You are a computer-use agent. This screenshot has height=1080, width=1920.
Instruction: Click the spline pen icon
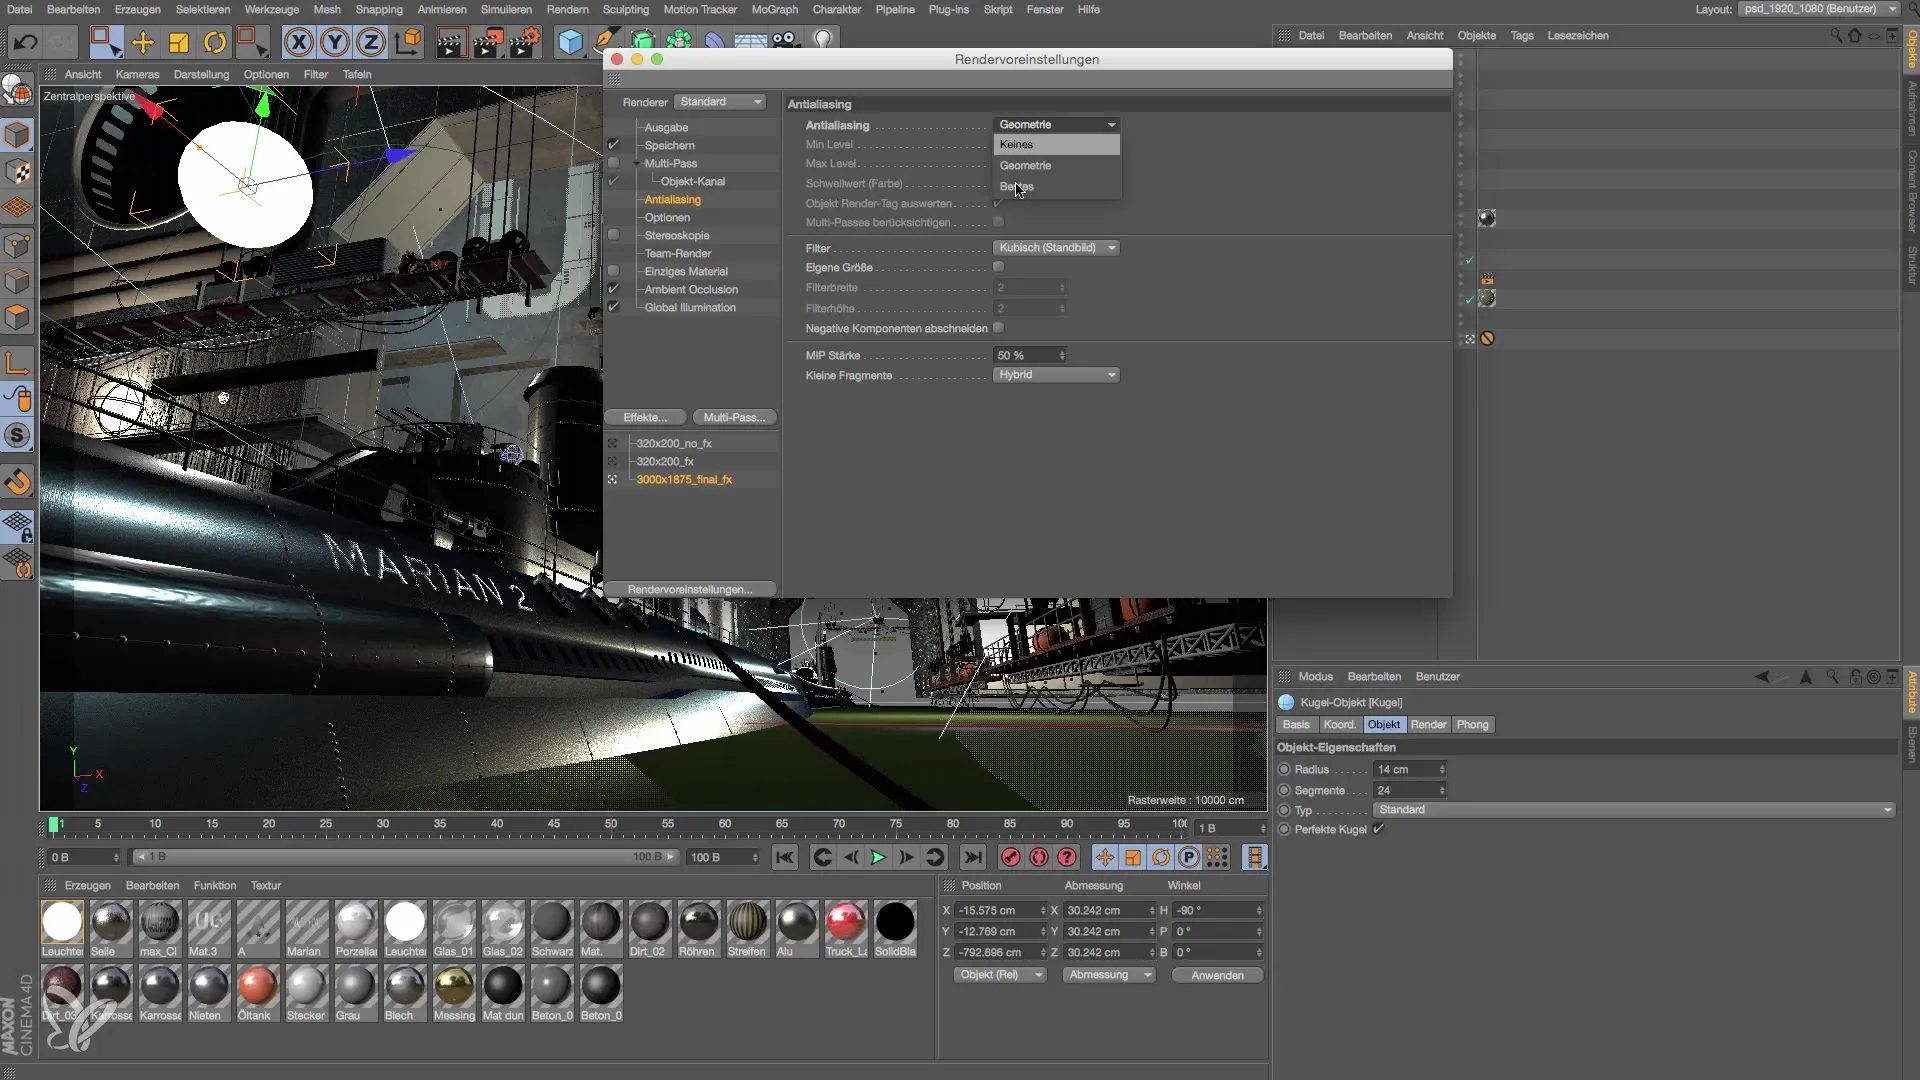click(605, 40)
